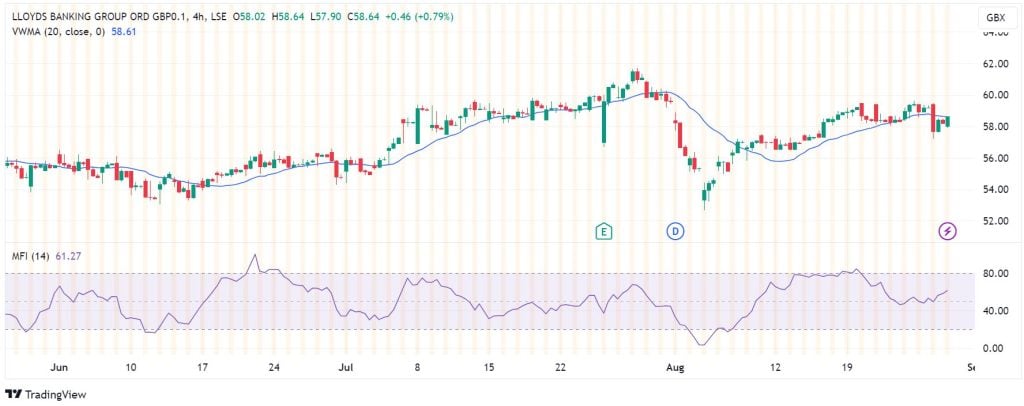This screenshot has height=406, width=1024.
Task: Click the 56.00 price axis label
Action: [995, 158]
